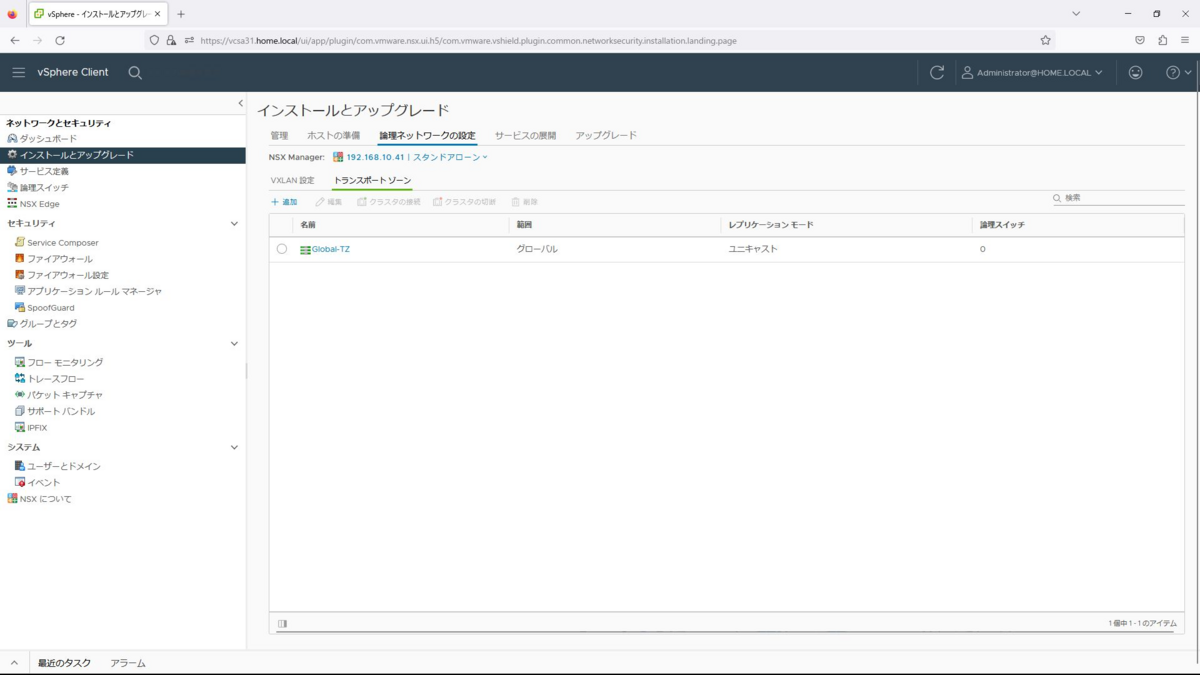The image size is (1200, 675).
Task: Collapse the ツール section
Action: pos(234,343)
